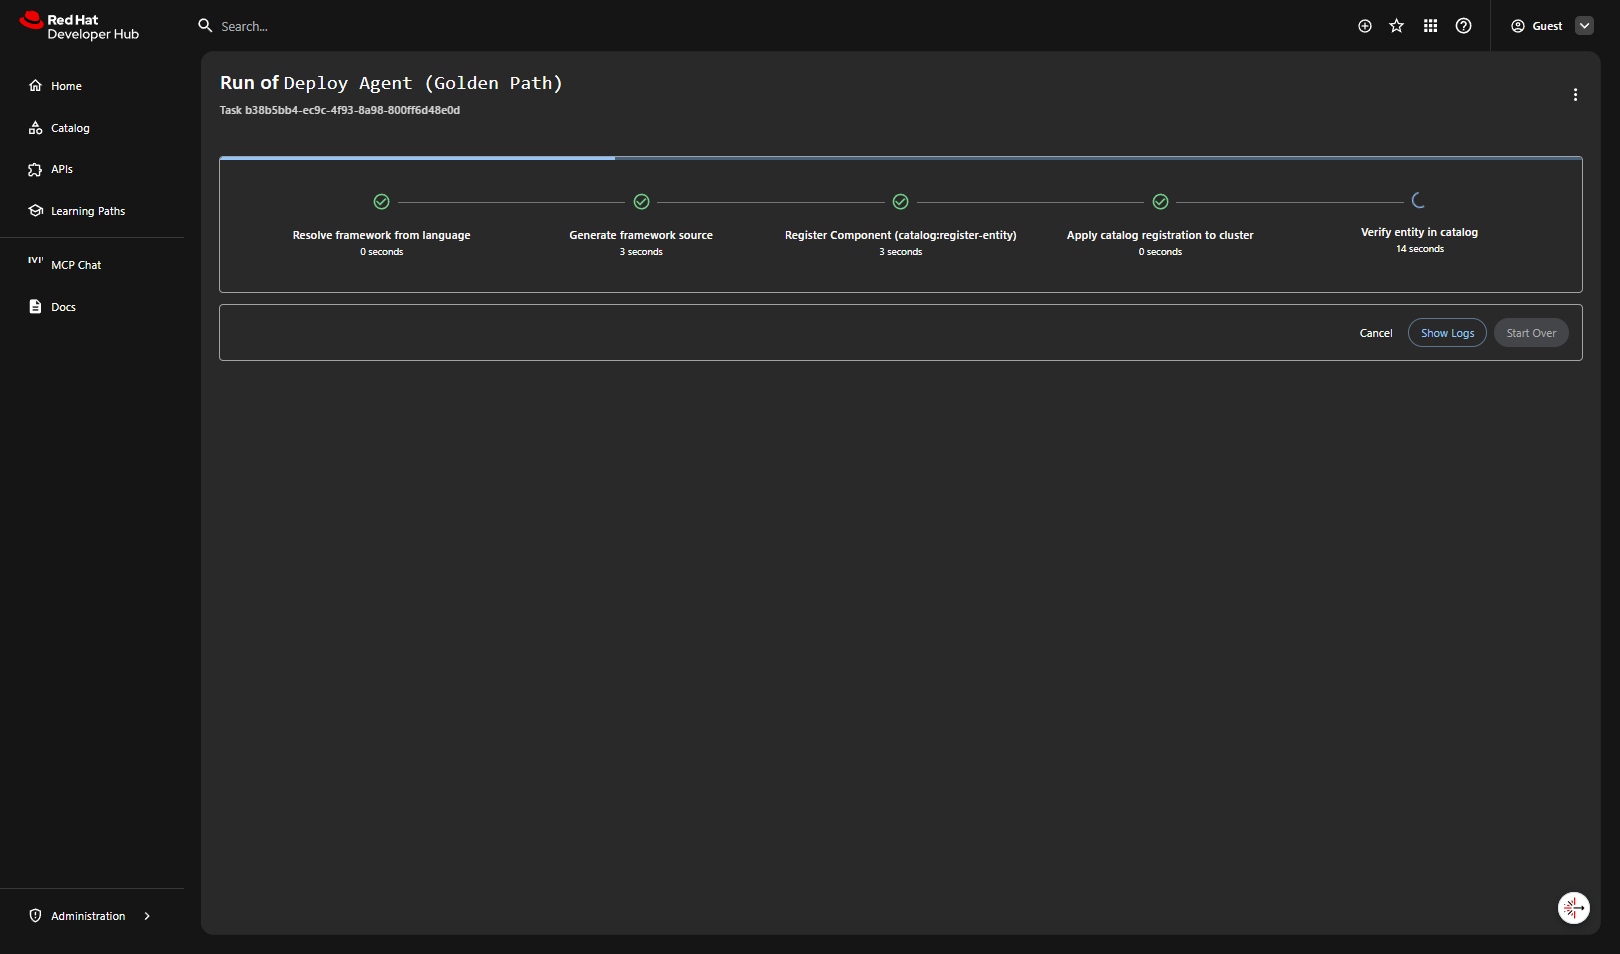Click the 14 seconds duration text
Viewport: 1620px width, 954px height.
click(x=1420, y=249)
